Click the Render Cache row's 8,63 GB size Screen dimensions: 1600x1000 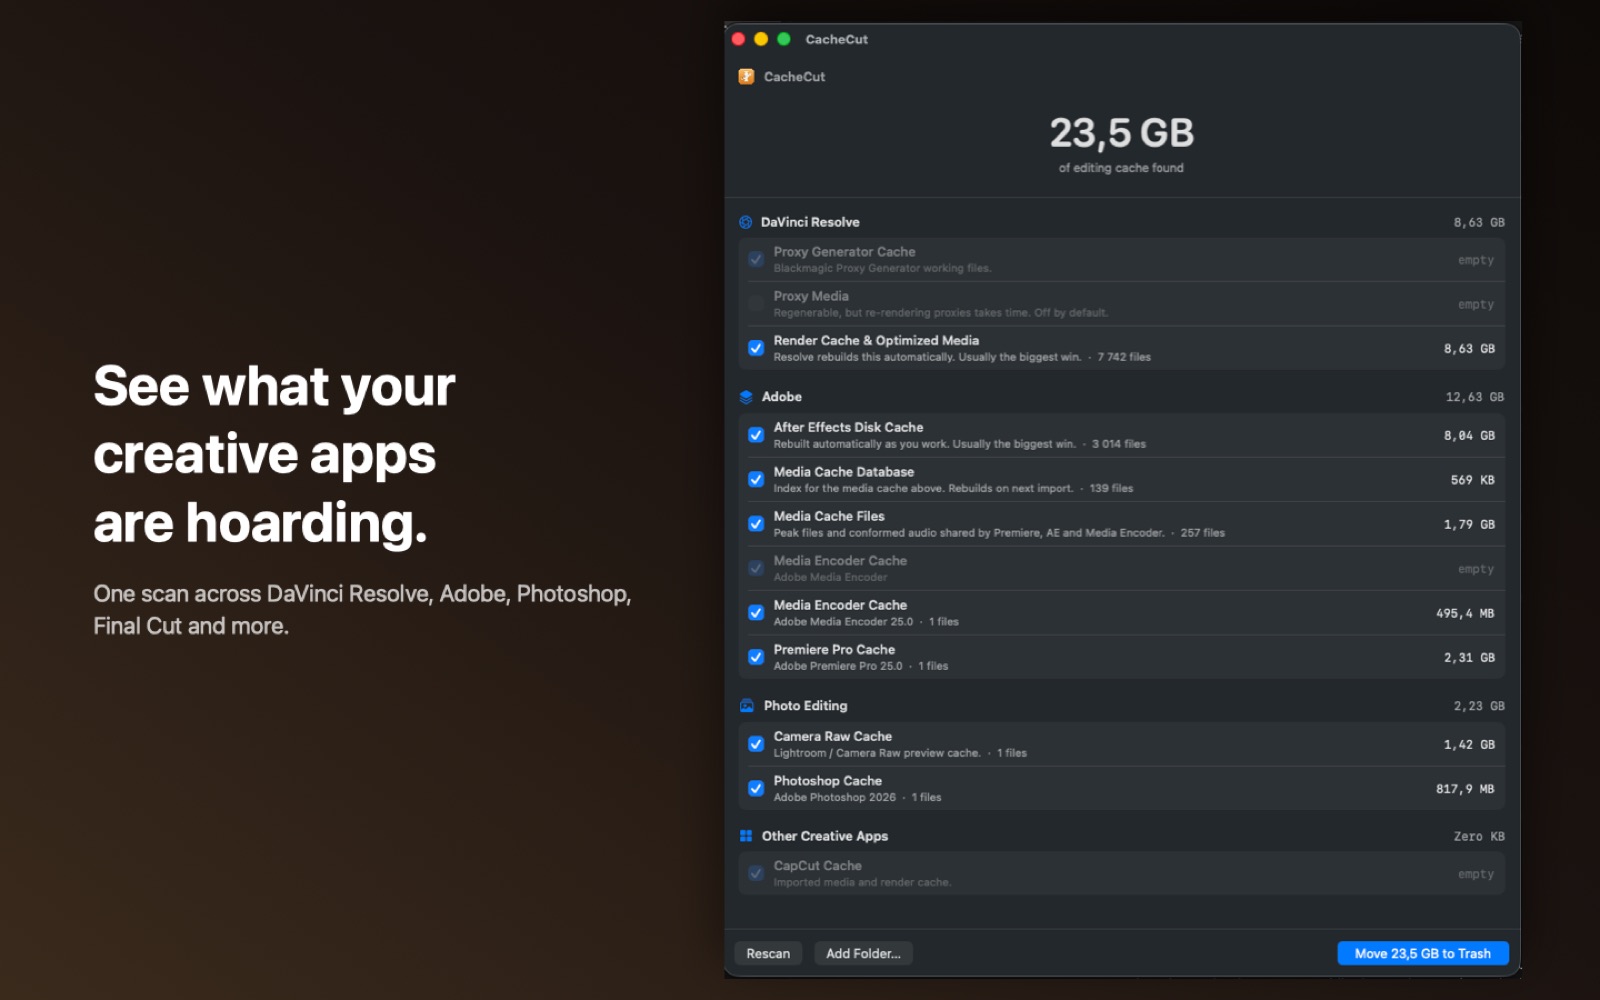1469,349
